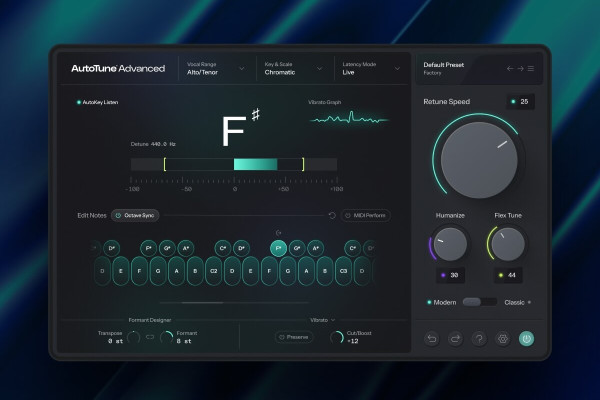The width and height of the screenshot is (600, 400).
Task: Click the Formant value 8 st
Action: point(184,341)
